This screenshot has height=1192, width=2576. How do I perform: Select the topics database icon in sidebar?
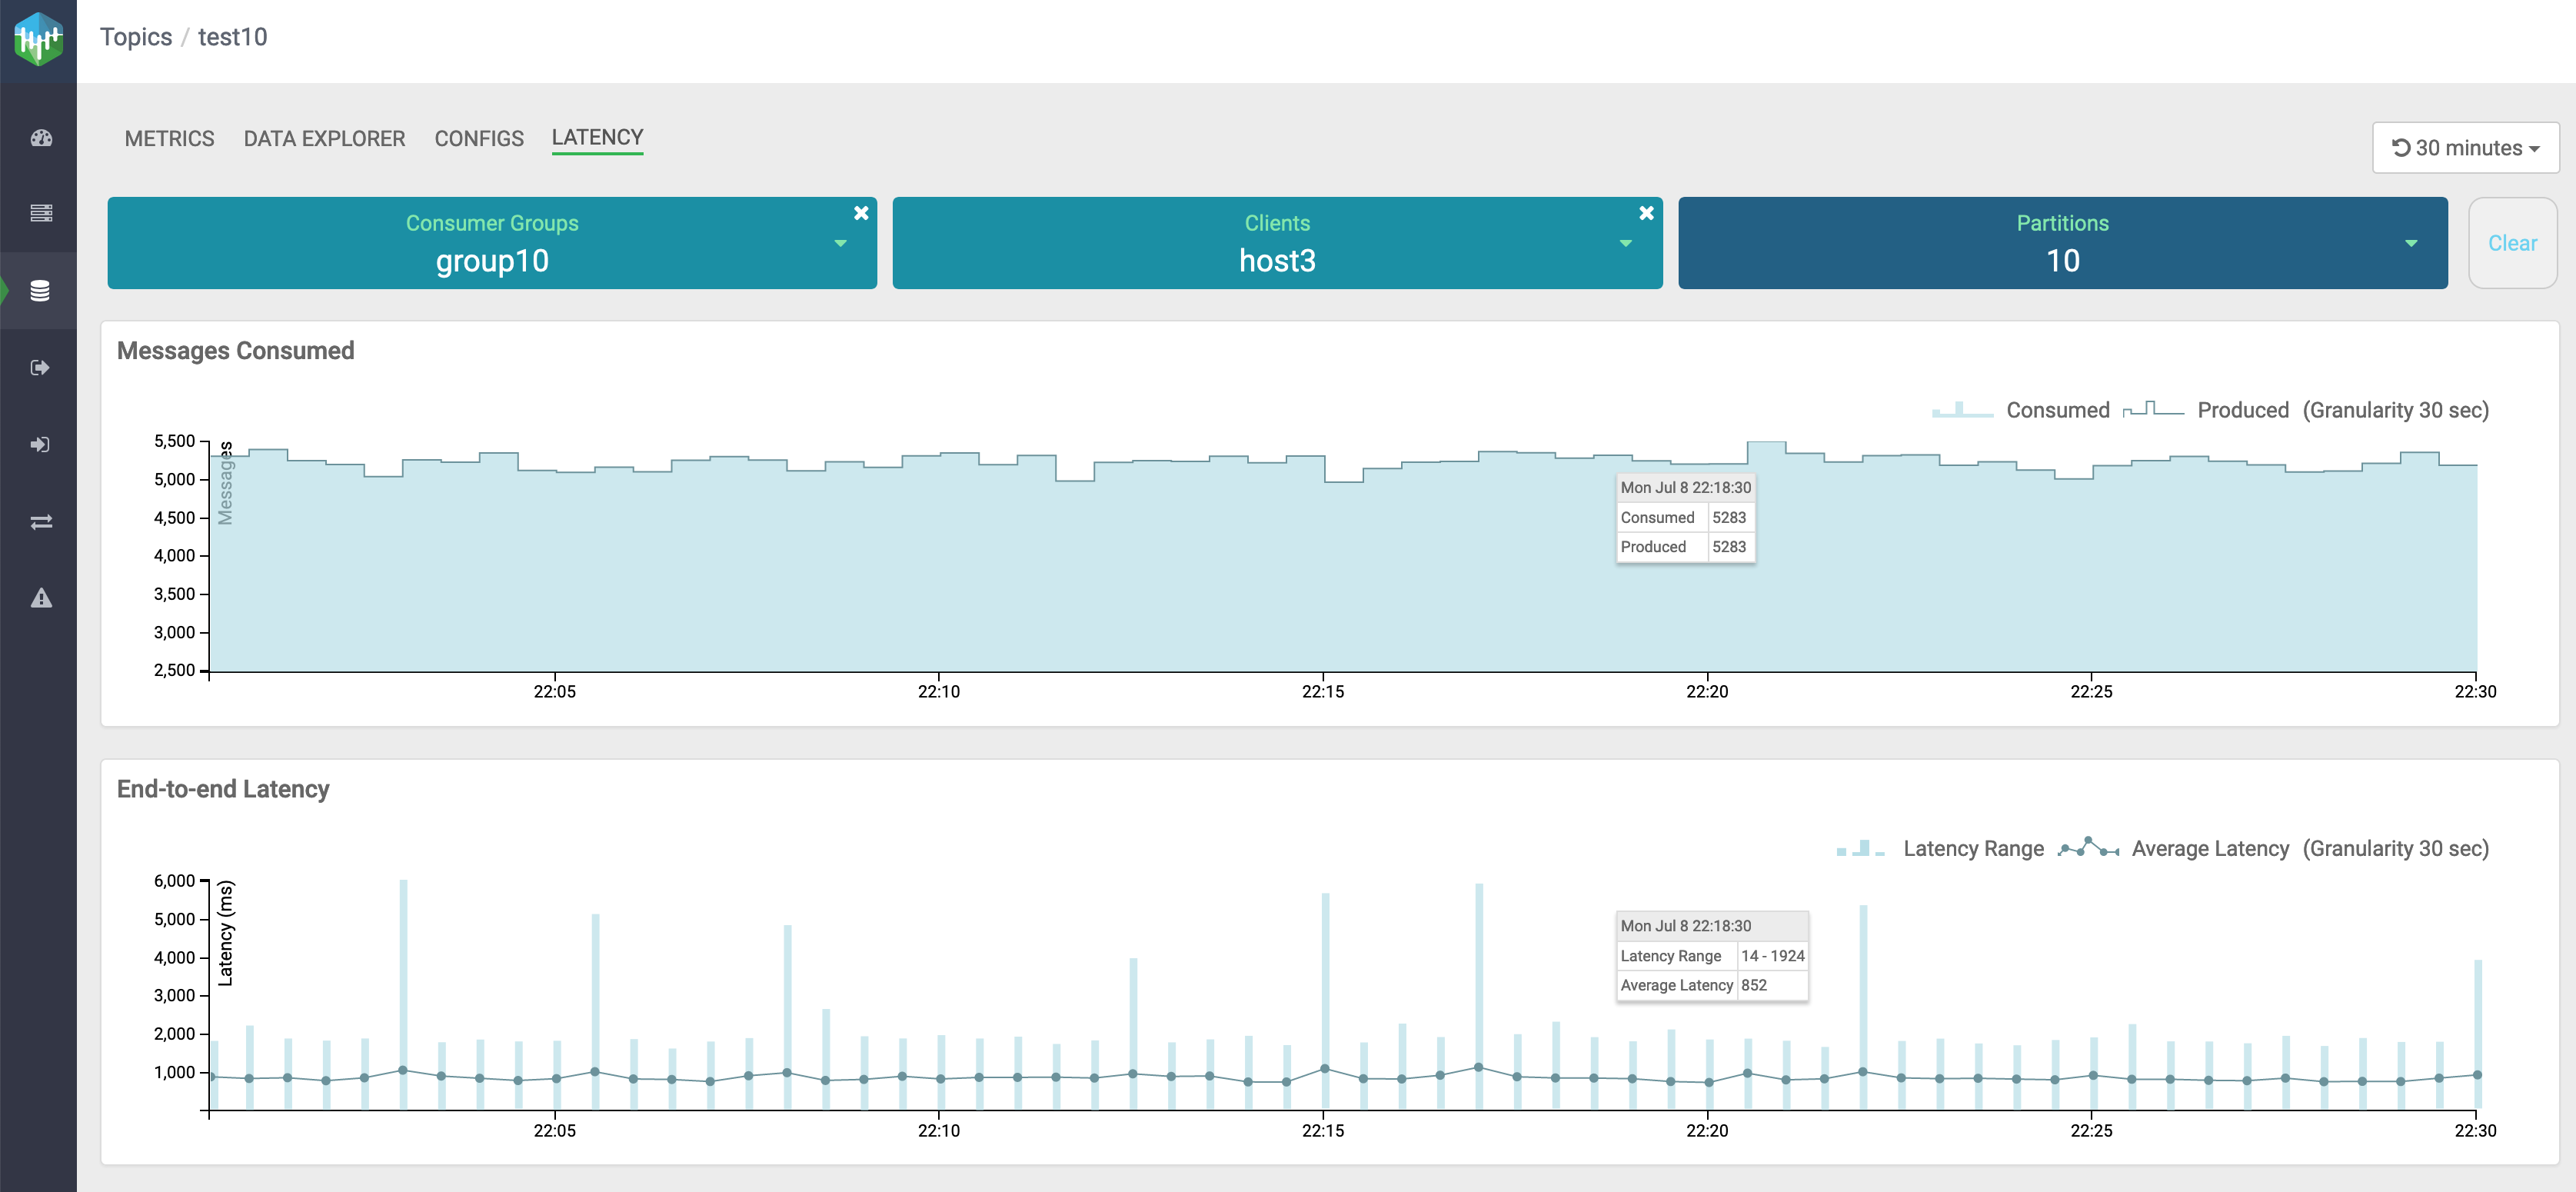[x=40, y=291]
